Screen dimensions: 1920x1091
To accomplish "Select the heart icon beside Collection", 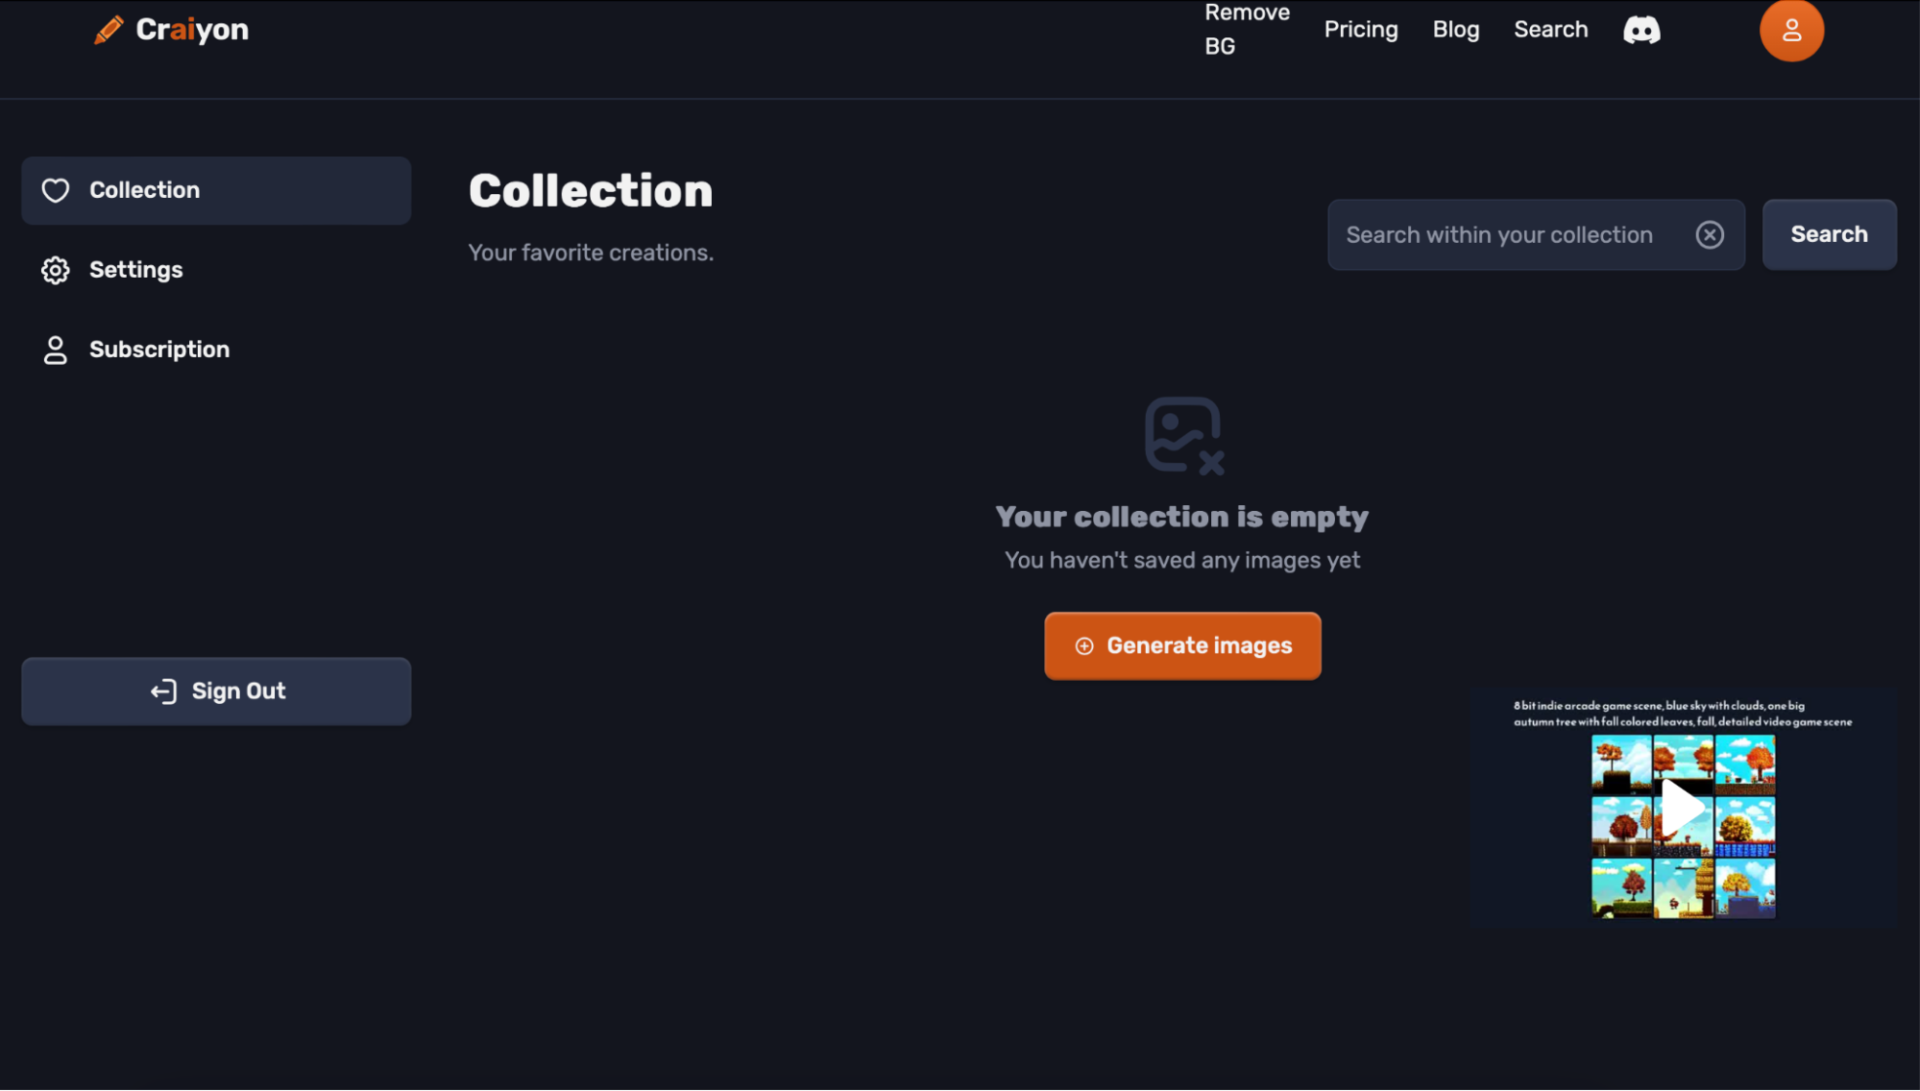I will click(56, 190).
